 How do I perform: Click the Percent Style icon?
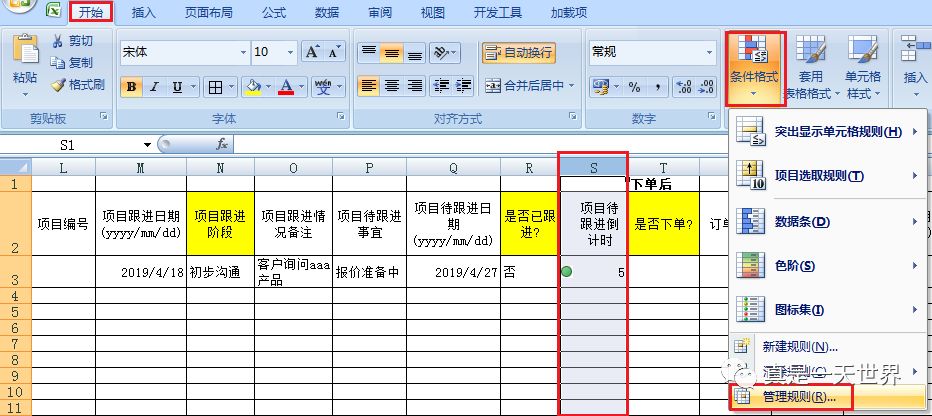point(634,87)
